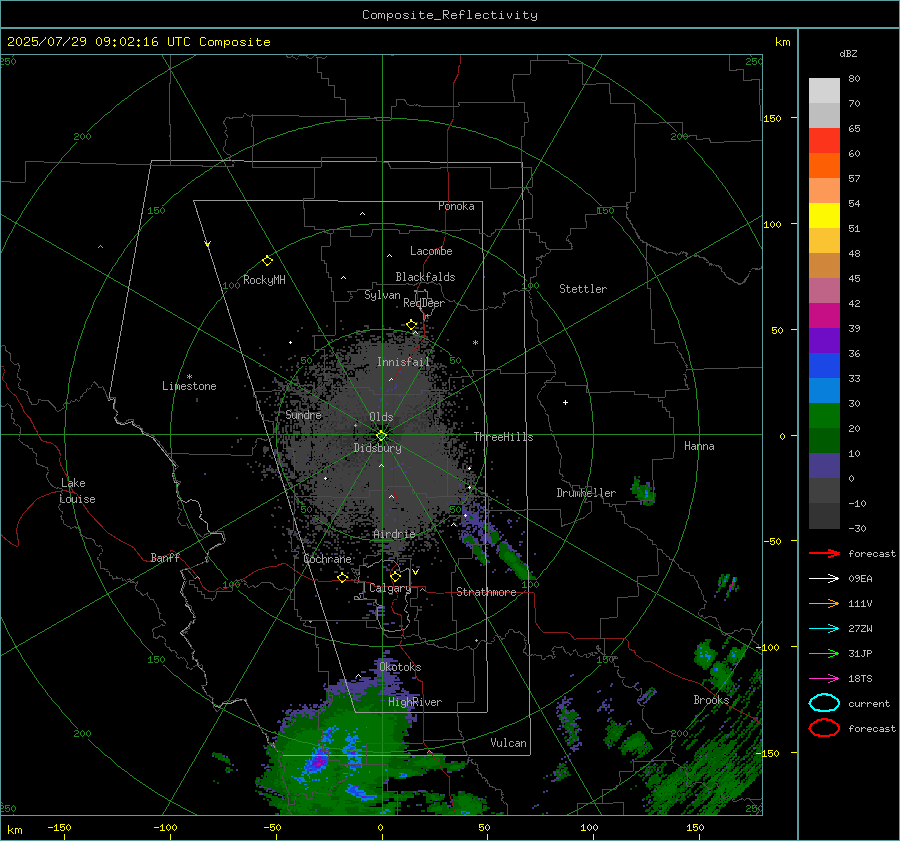The image size is (900, 841).
Task: Select the bright yellow swatch in the dBZ scale
Action: tap(824, 216)
